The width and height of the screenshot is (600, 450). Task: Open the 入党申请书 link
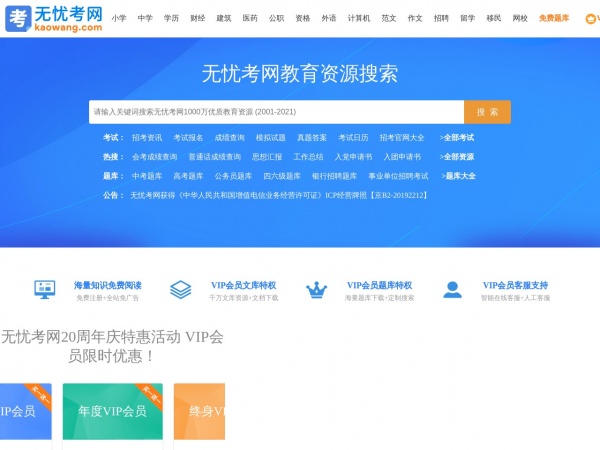[x=353, y=157]
